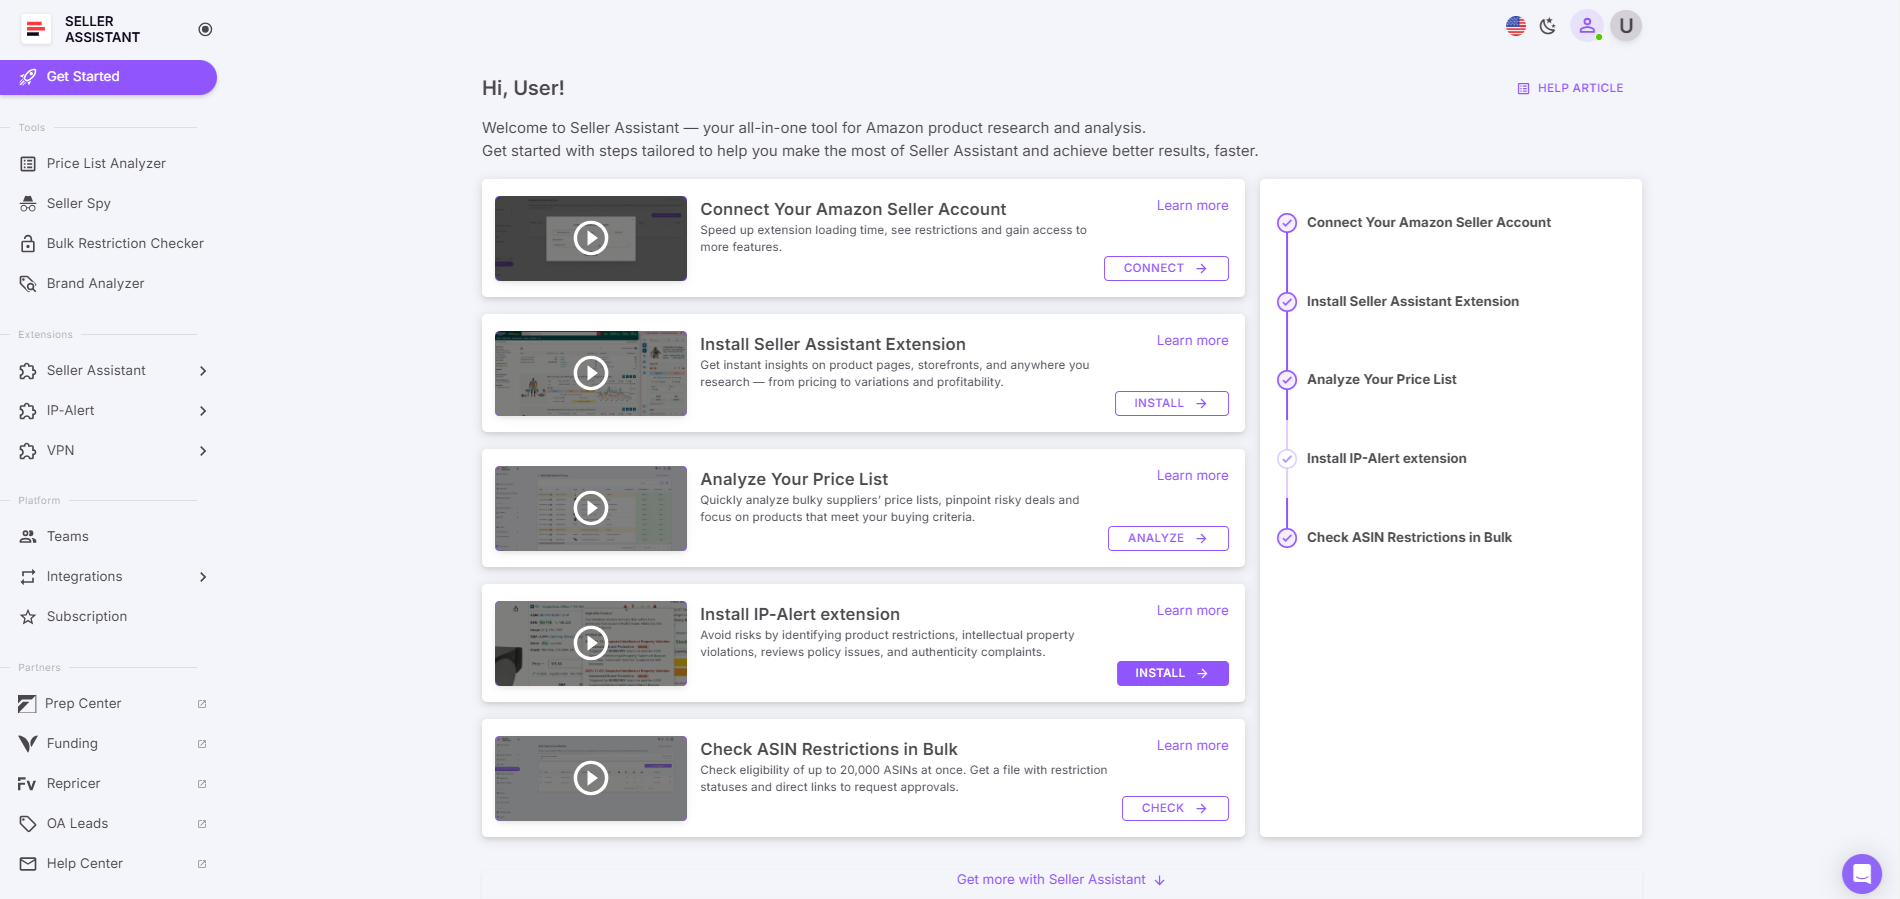Viewport: 1900px width, 899px height.
Task: Click external link icon next to Help Center
Action: 202,864
